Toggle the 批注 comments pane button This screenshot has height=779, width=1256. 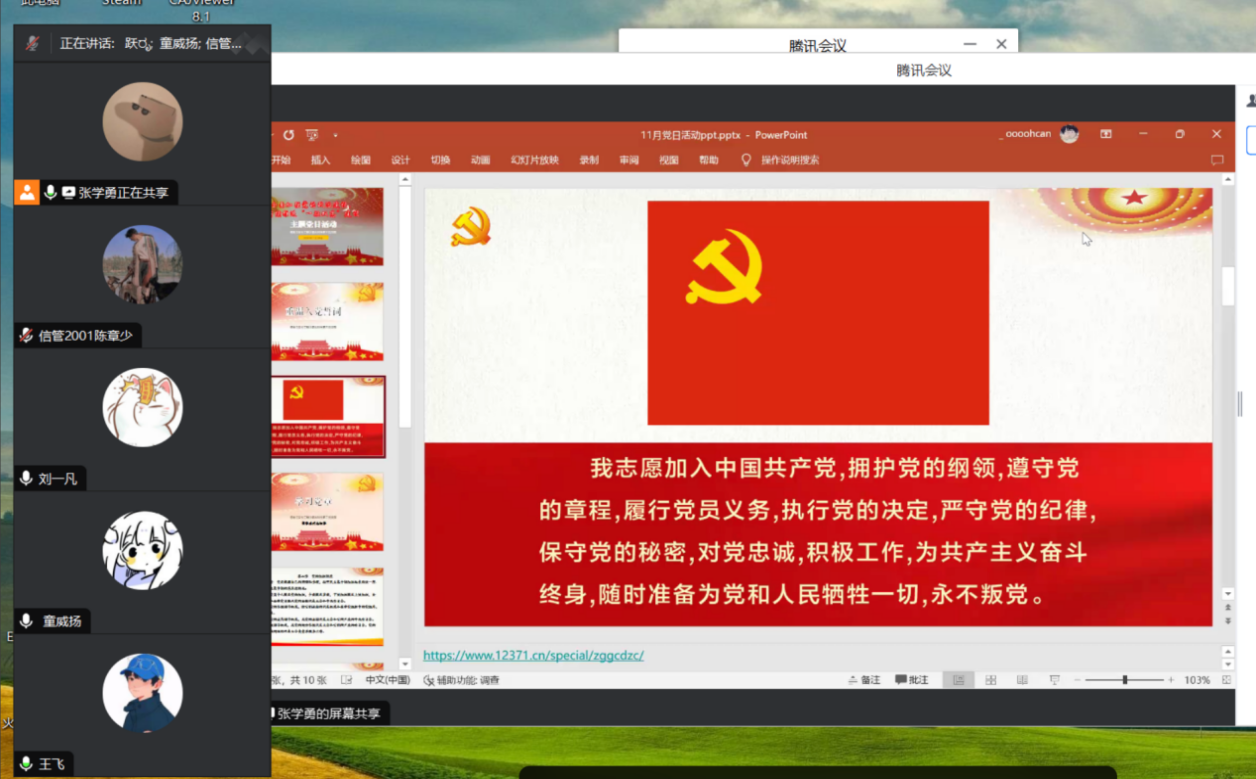point(911,680)
